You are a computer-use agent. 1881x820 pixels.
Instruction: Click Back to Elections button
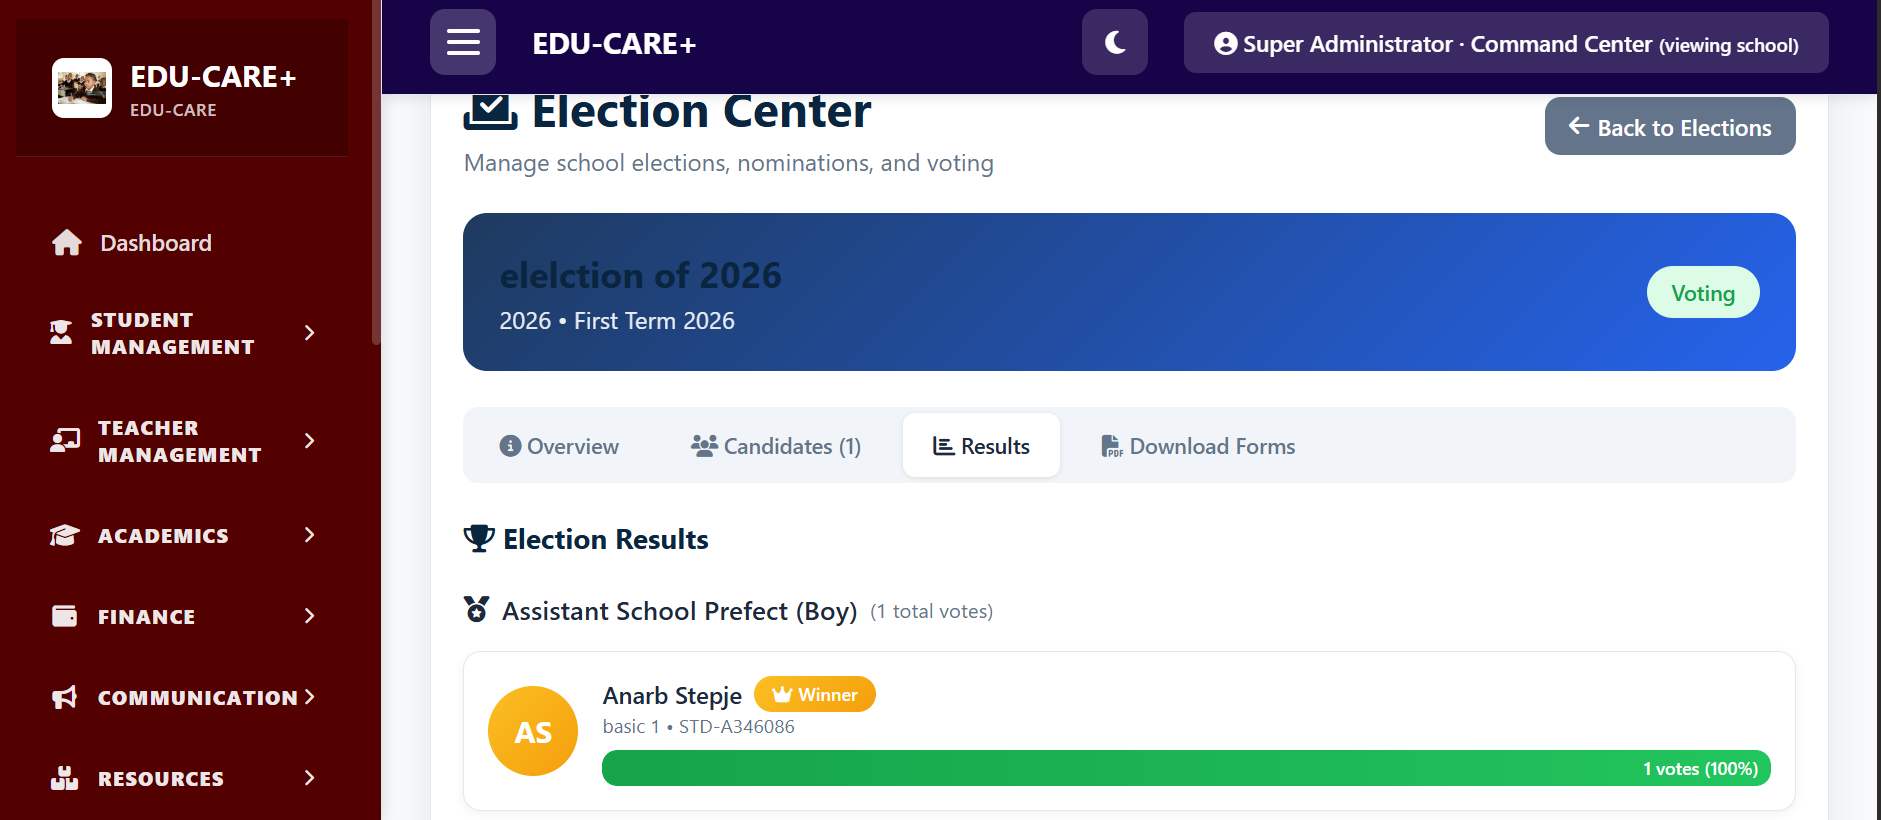[1669, 127]
